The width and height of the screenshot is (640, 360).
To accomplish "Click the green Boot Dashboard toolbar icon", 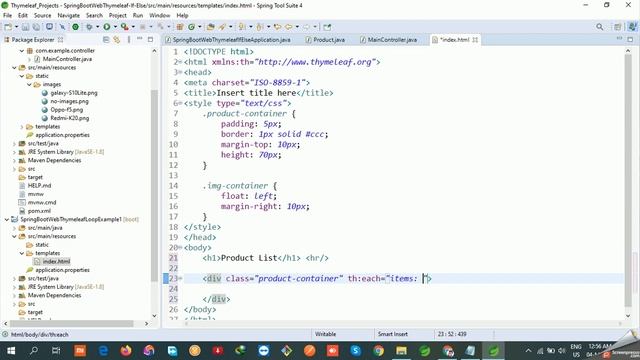I will (x=76, y=27).
